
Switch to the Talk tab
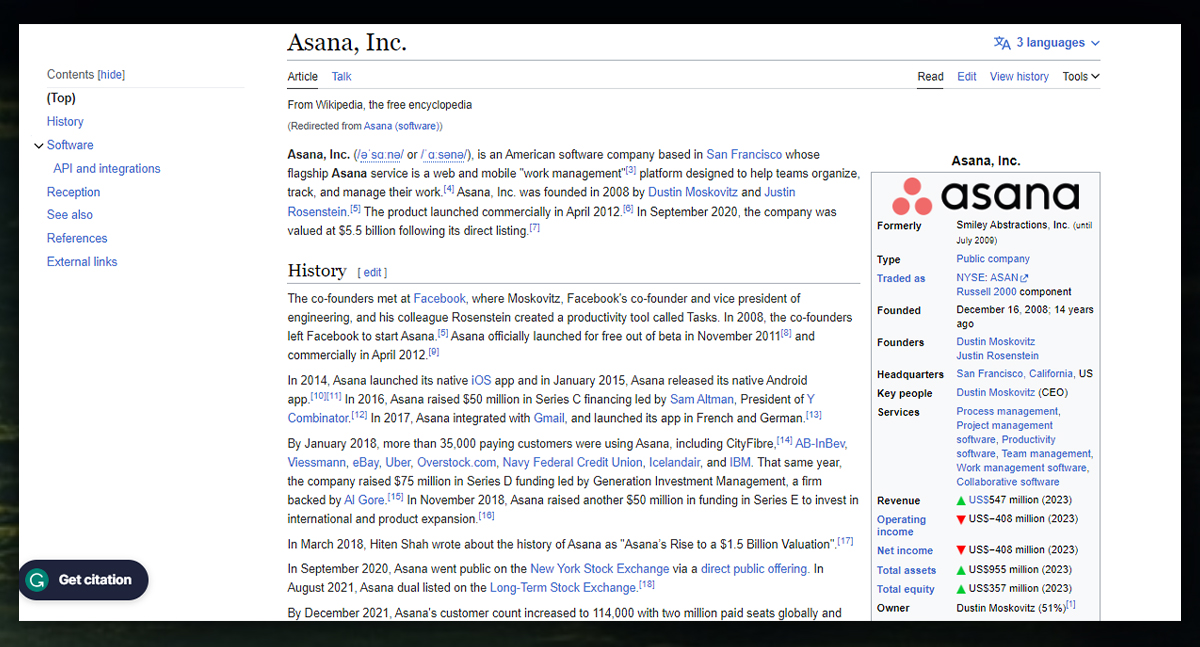click(342, 76)
